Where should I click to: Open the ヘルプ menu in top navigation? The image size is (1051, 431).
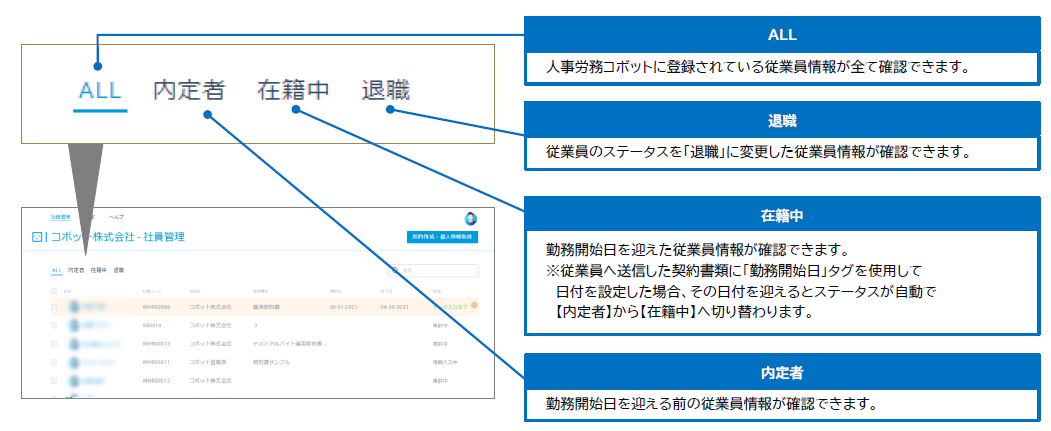(x=116, y=217)
